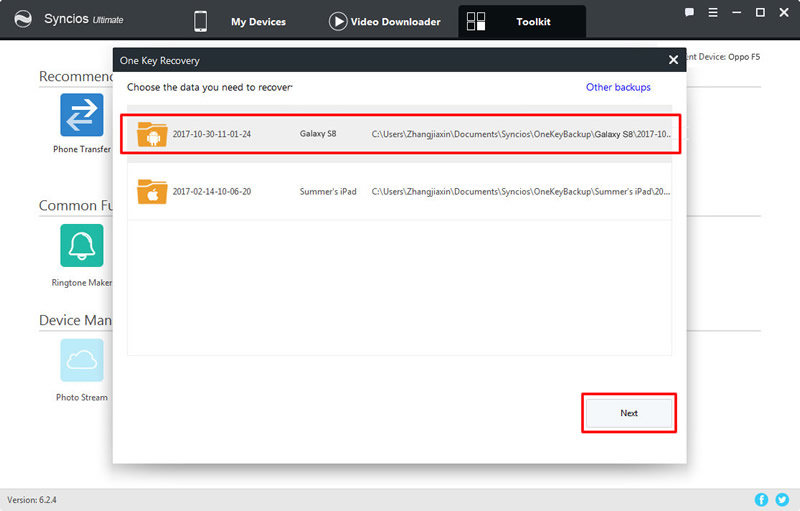
Task: Open the hamburger menu icon
Action: [713, 13]
